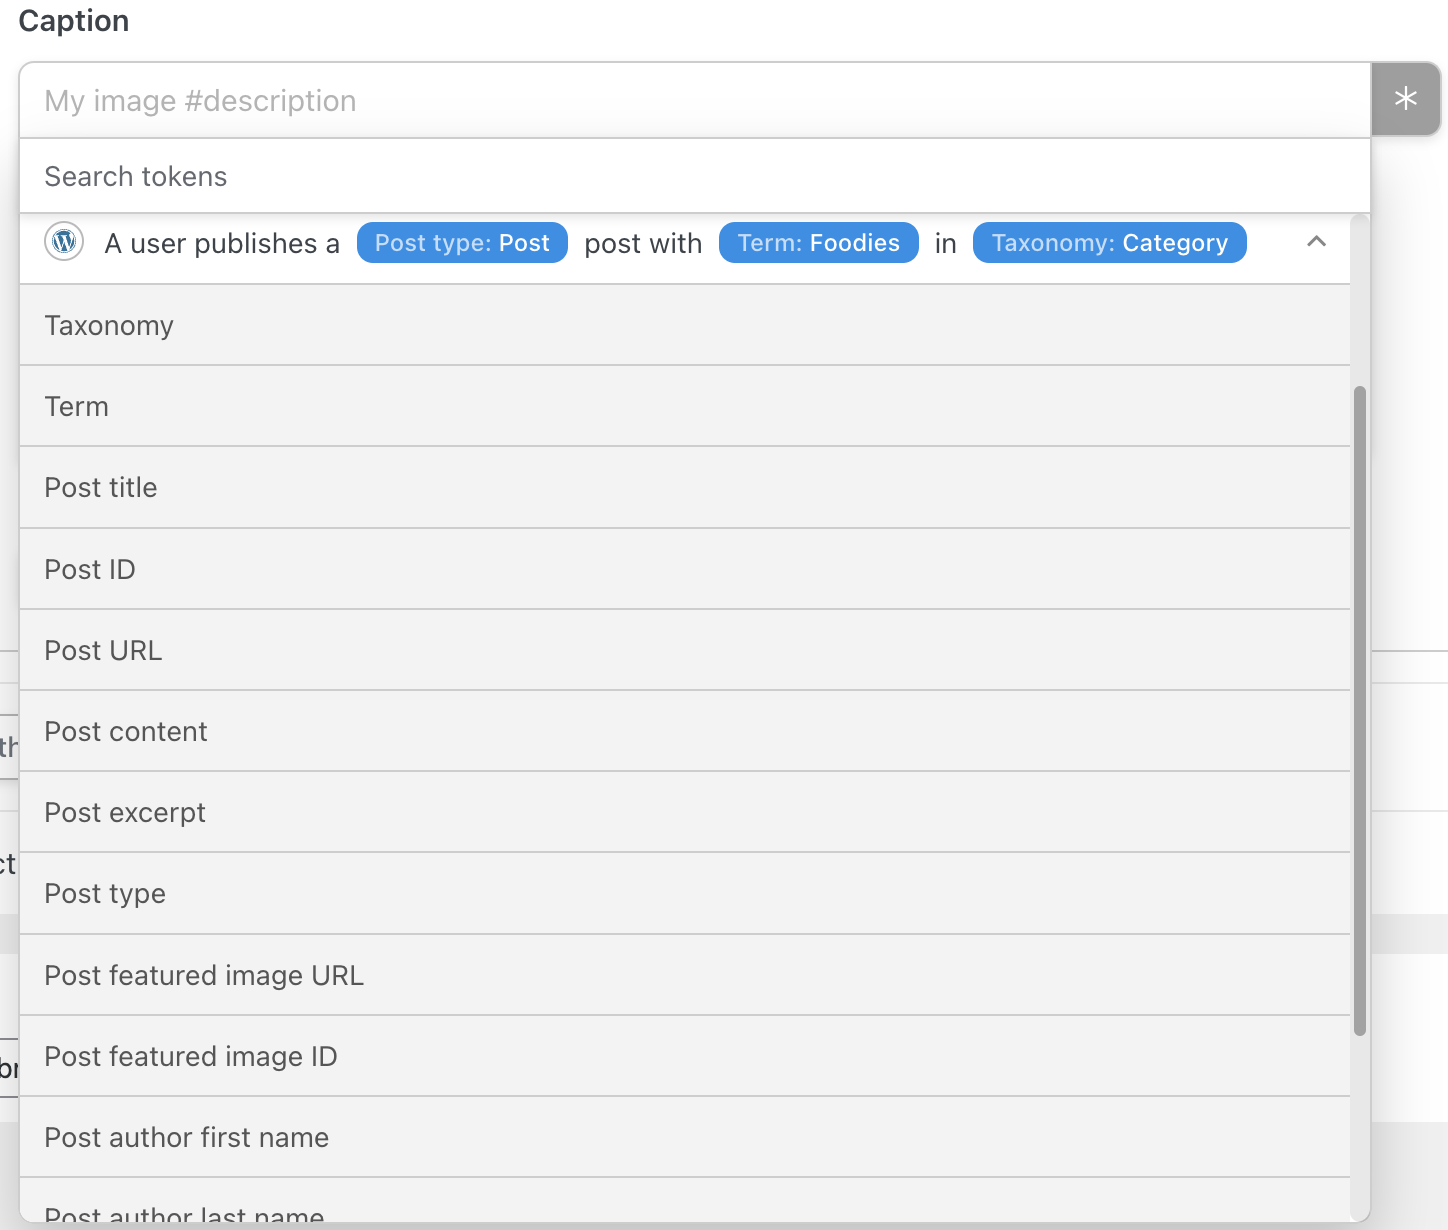Focus the Search tokens field
The height and width of the screenshot is (1230, 1448).
[x=695, y=176]
